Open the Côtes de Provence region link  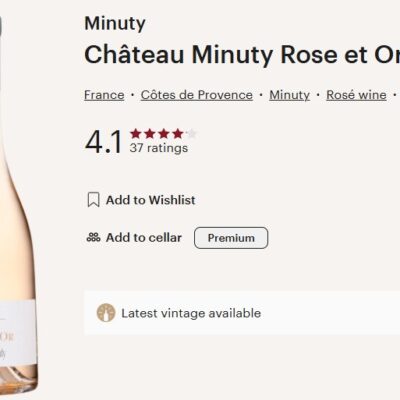point(197,95)
